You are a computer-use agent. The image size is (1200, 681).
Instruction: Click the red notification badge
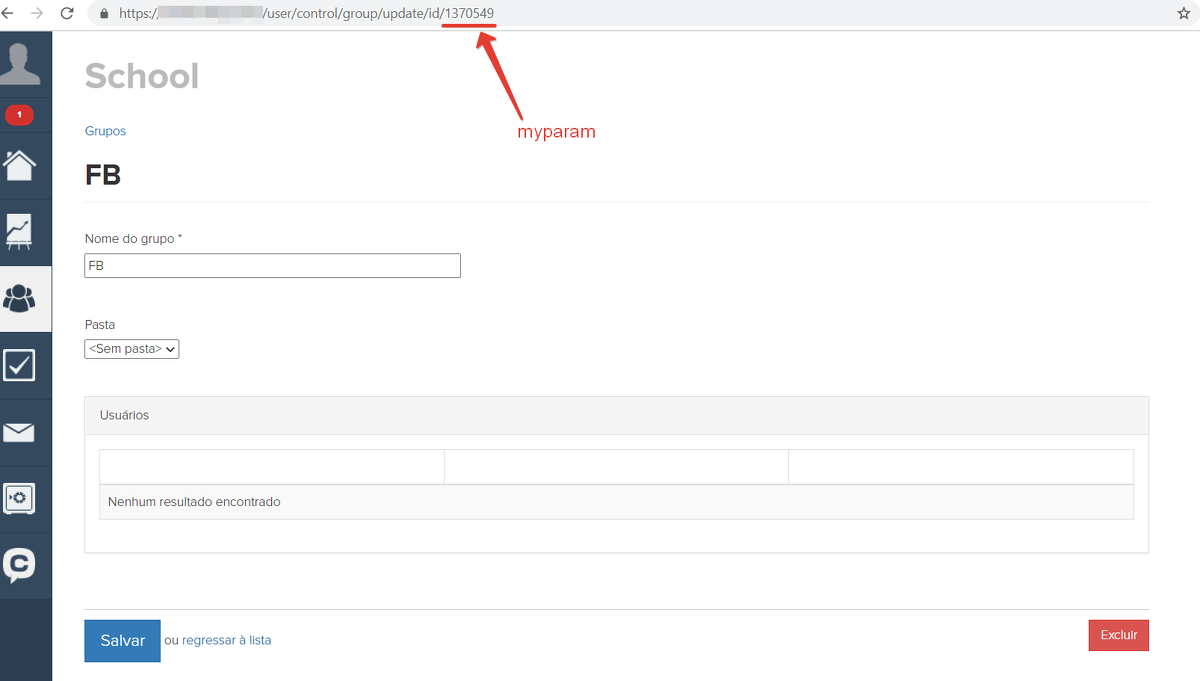(x=19, y=115)
